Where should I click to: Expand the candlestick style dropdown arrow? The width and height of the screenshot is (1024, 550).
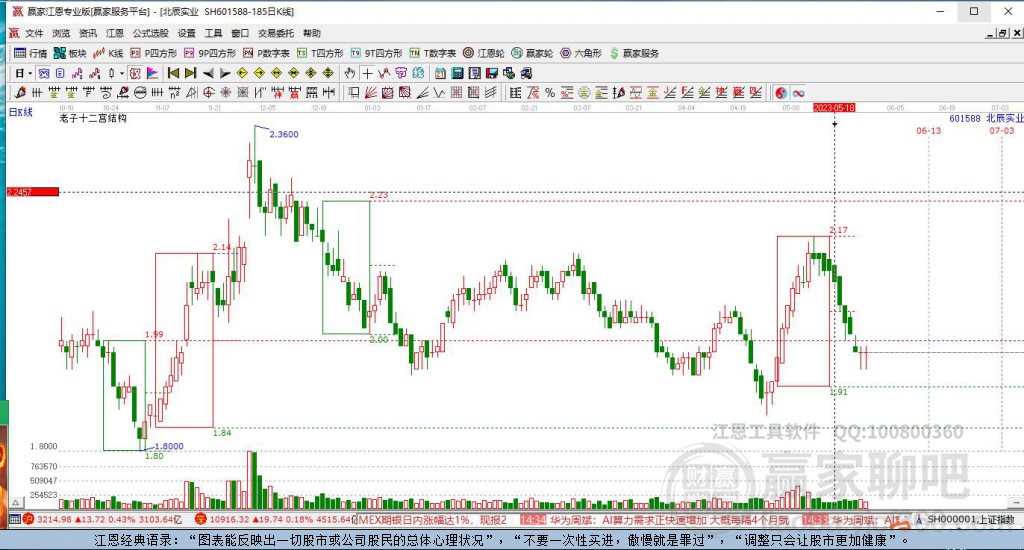click(121, 73)
